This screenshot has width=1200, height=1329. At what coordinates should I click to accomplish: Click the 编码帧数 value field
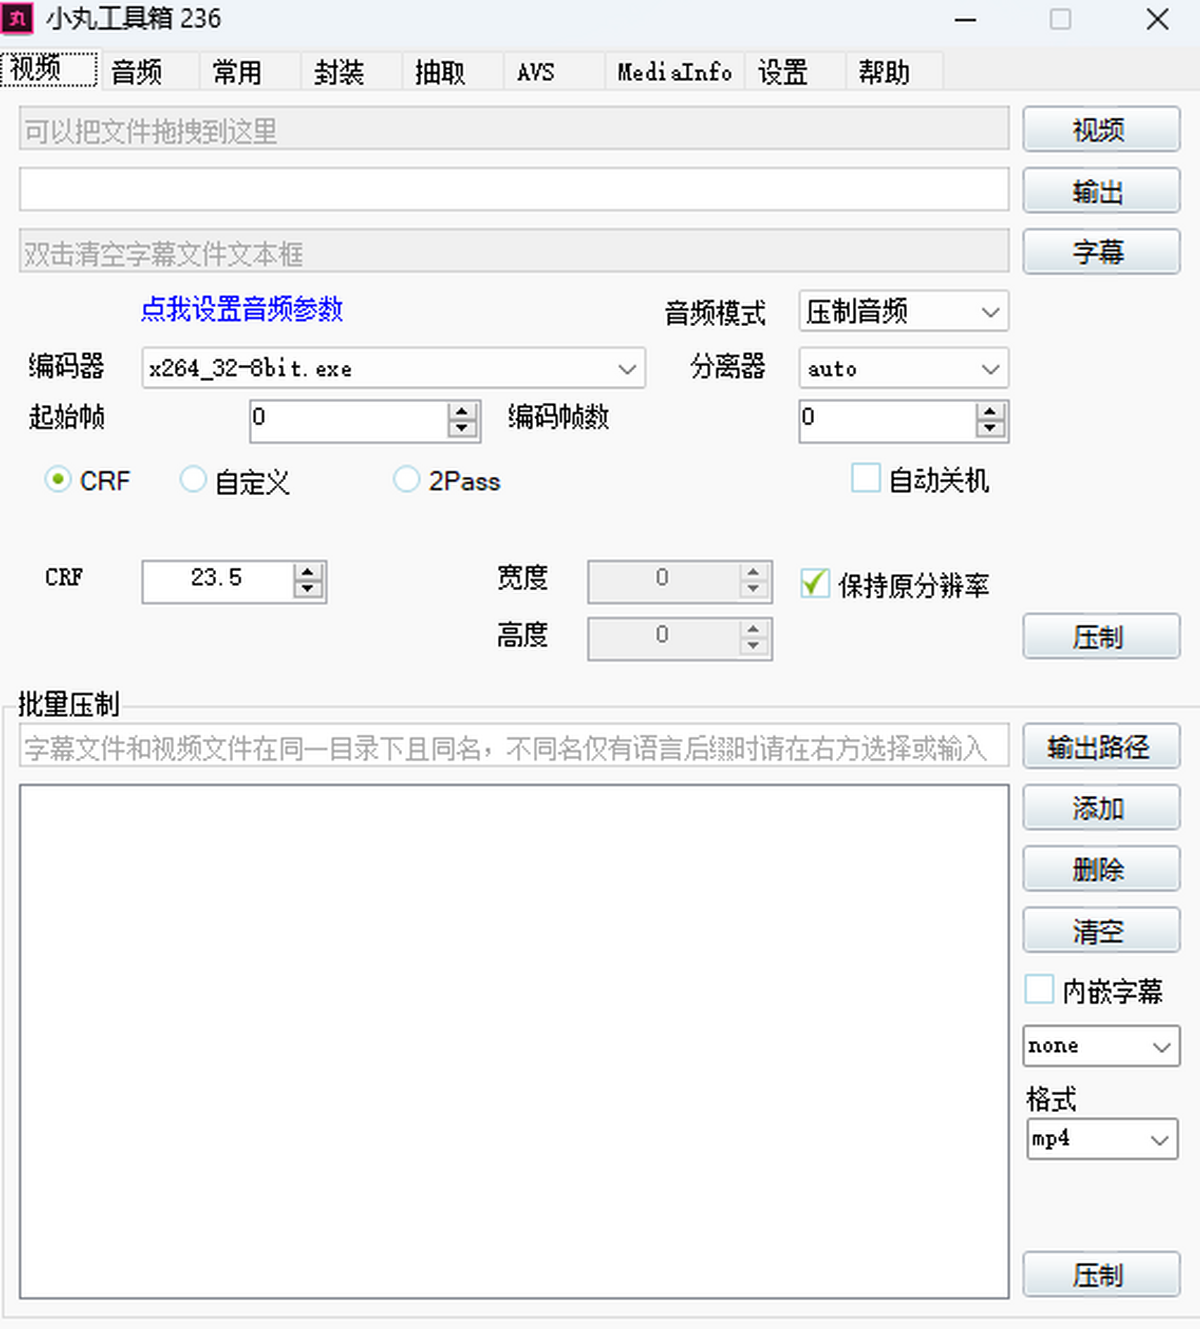pyautogui.click(x=886, y=421)
